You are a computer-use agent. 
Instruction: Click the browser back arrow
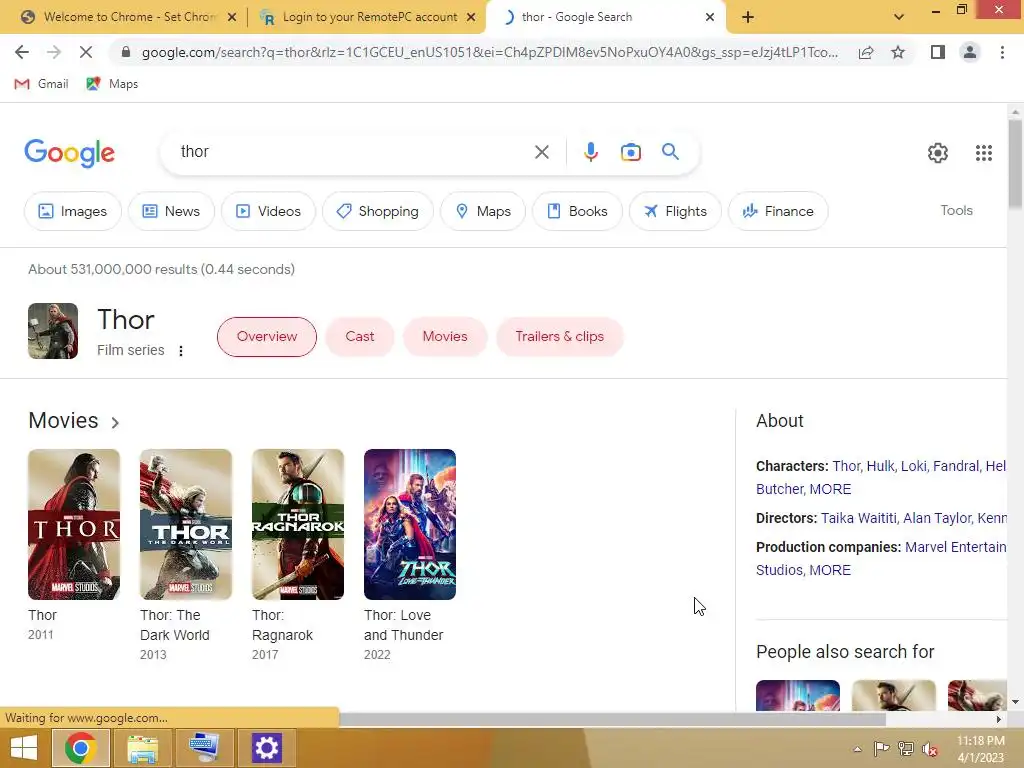pos(22,52)
